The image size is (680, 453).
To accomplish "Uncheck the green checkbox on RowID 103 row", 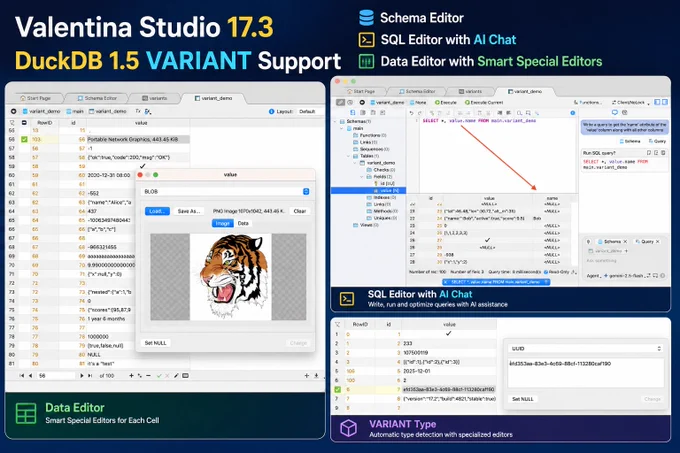I will (x=24, y=139).
